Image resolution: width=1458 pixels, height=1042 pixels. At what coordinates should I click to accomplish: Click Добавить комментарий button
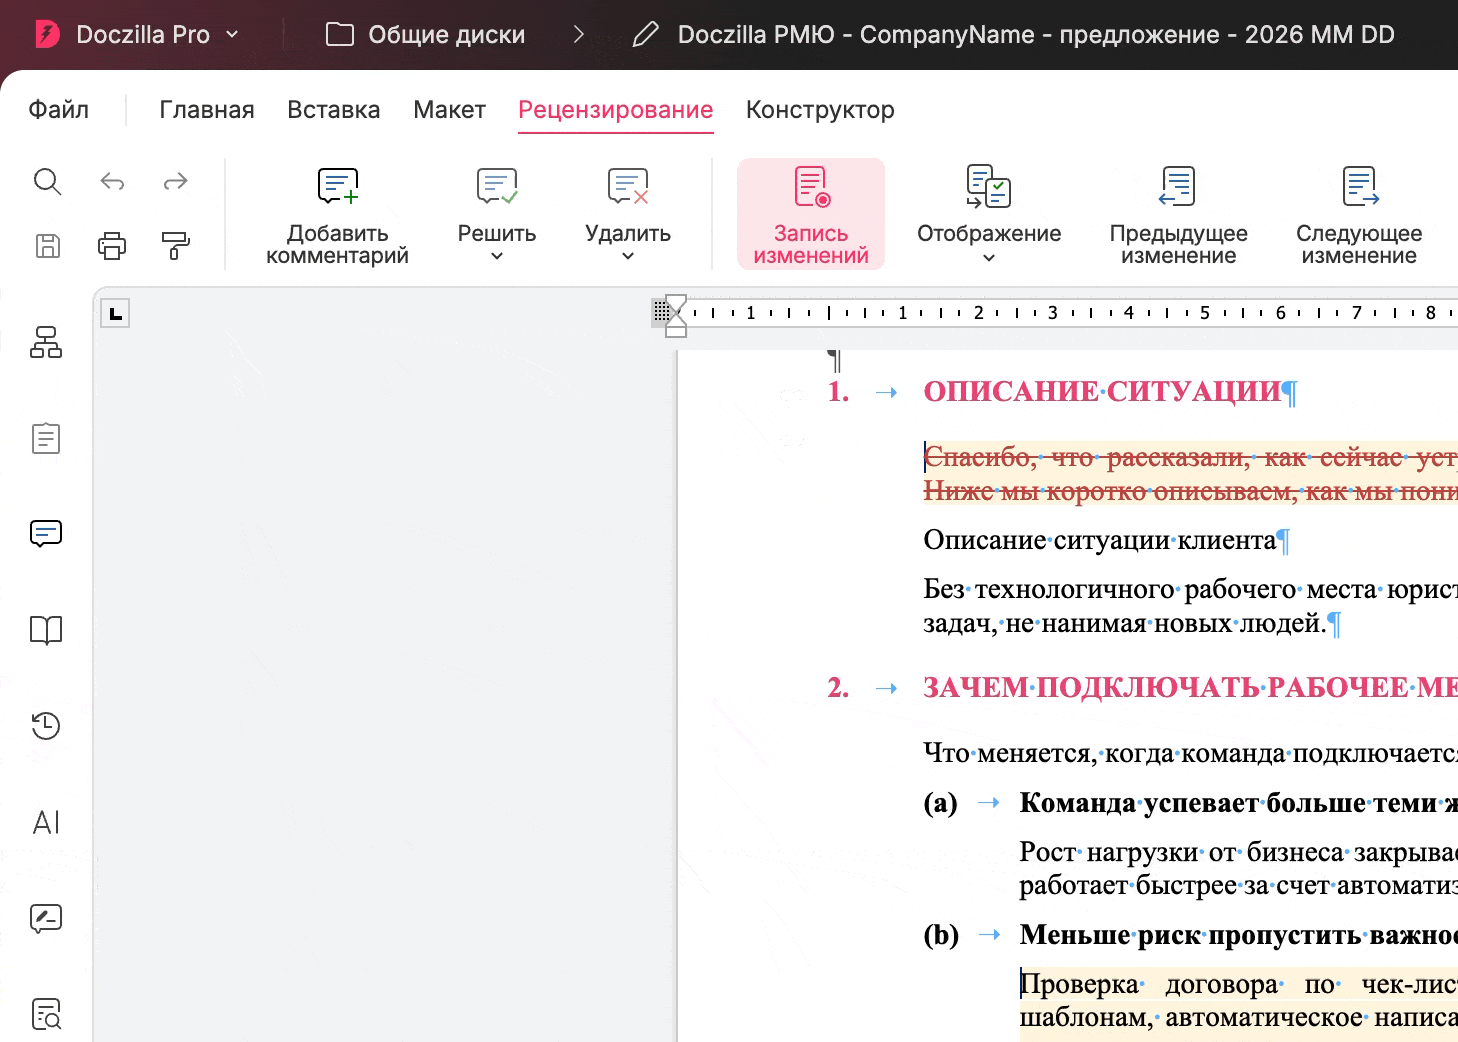[338, 215]
